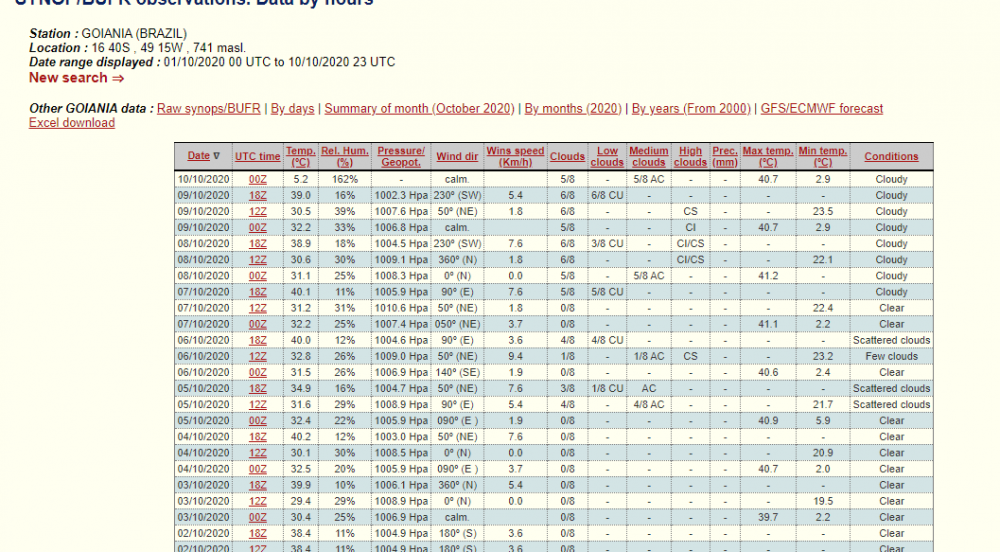Screen dimensions: 1000x552
Task: Open Summary of month (October 2020)
Action: tap(420, 108)
